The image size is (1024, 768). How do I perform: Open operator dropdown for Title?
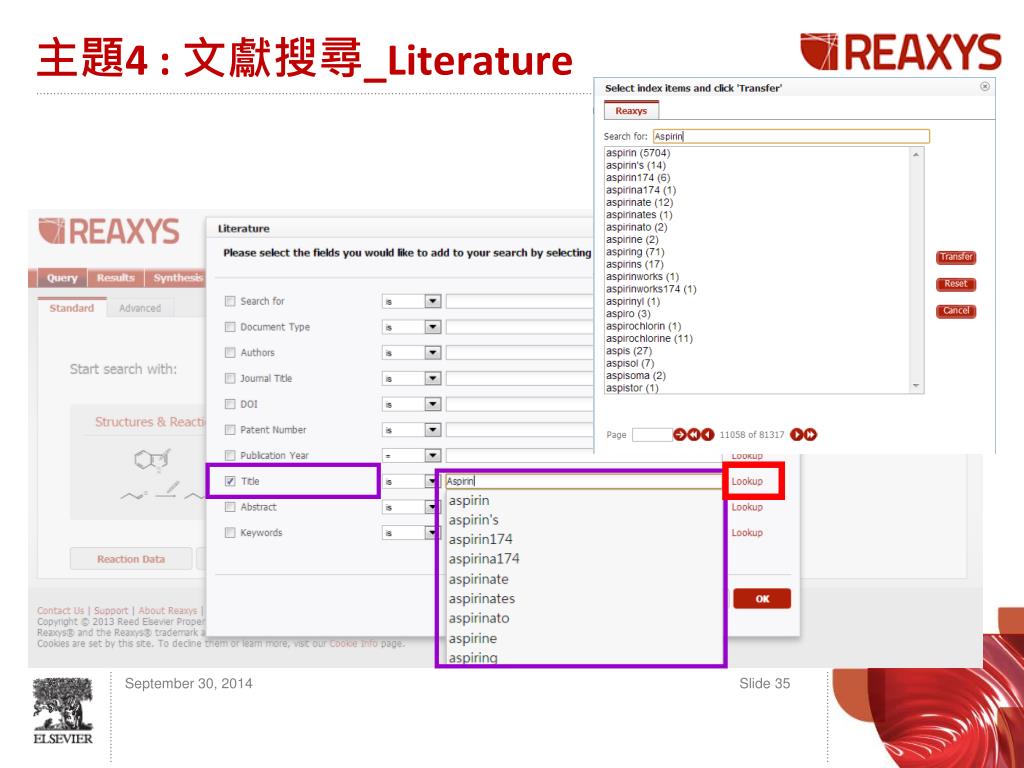[431, 481]
